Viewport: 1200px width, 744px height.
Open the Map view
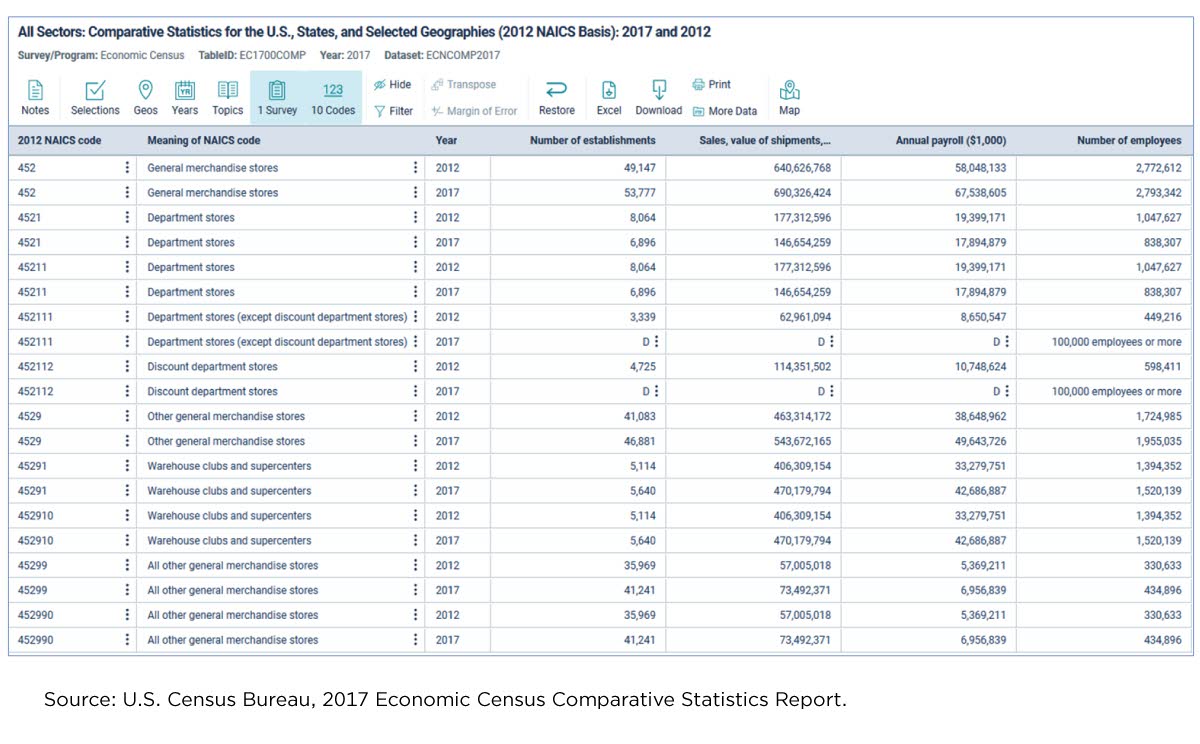click(x=790, y=98)
